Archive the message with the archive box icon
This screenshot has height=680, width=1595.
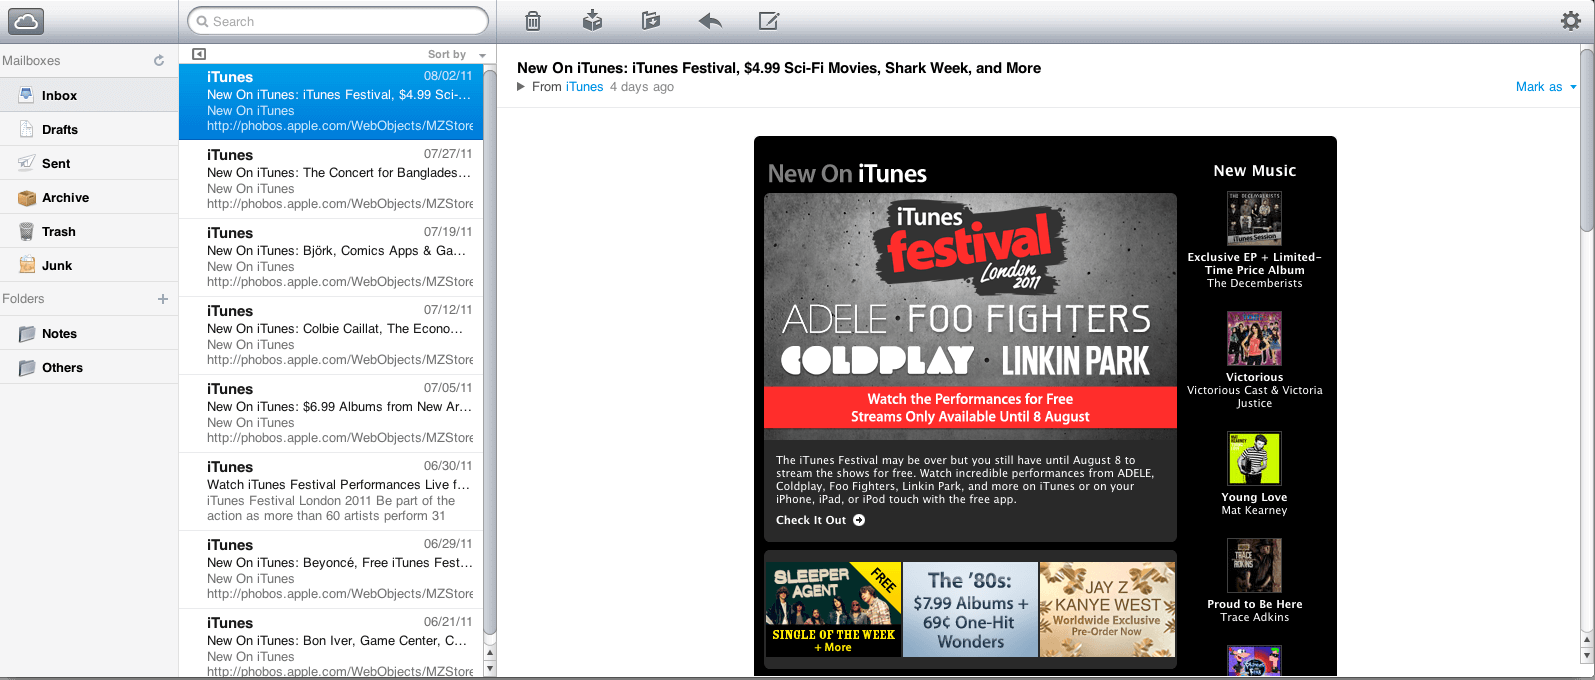click(592, 20)
